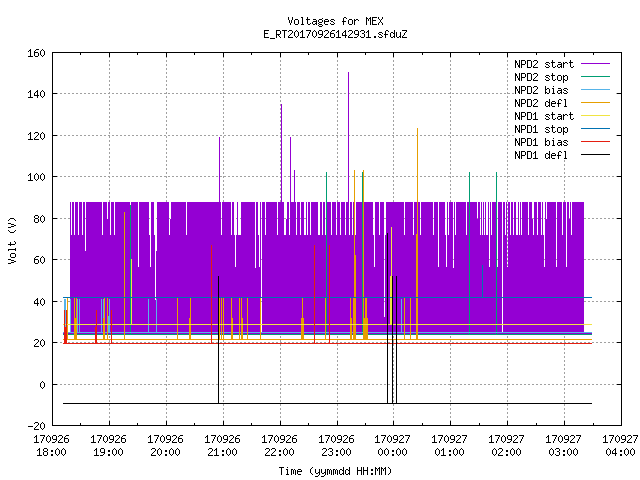Click the NPD2 stop legend label
This screenshot has width=640, height=480.
pyautogui.click(x=541, y=77)
